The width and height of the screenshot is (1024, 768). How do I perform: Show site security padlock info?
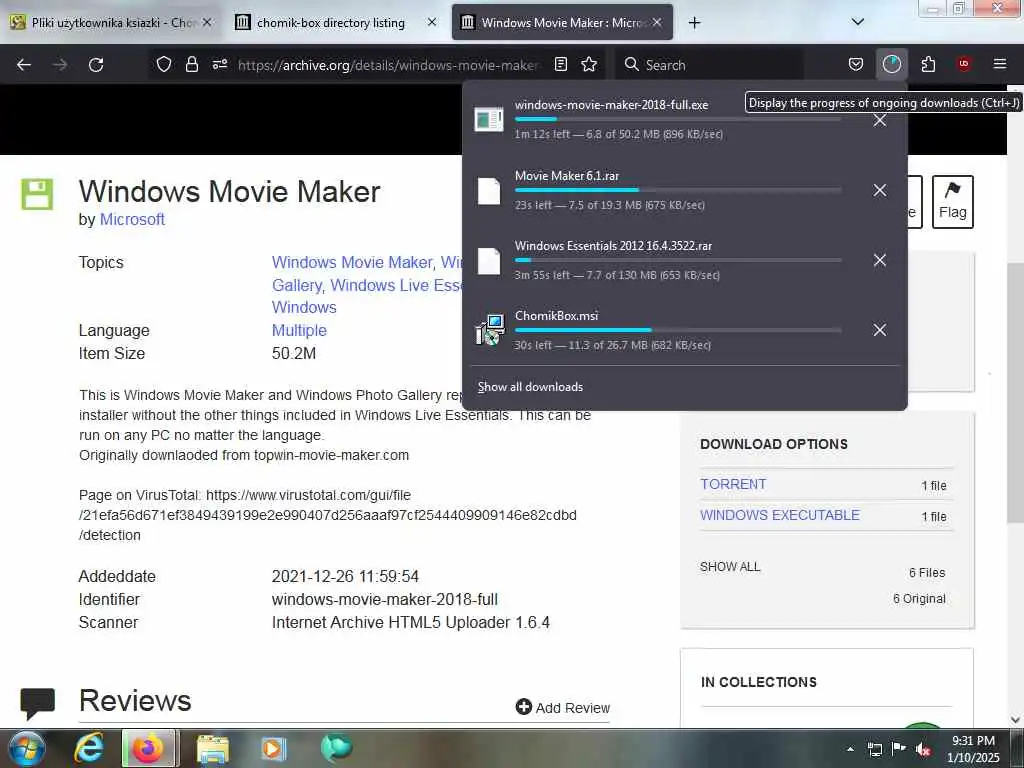point(191,64)
